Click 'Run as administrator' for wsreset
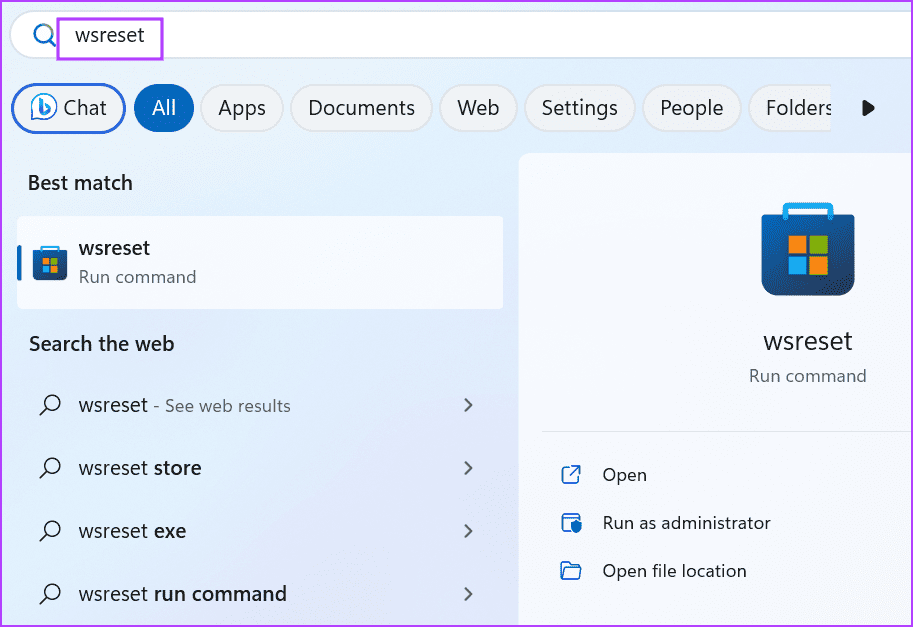This screenshot has height=627, width=913. pyautogui.click(x=686, y=522)
